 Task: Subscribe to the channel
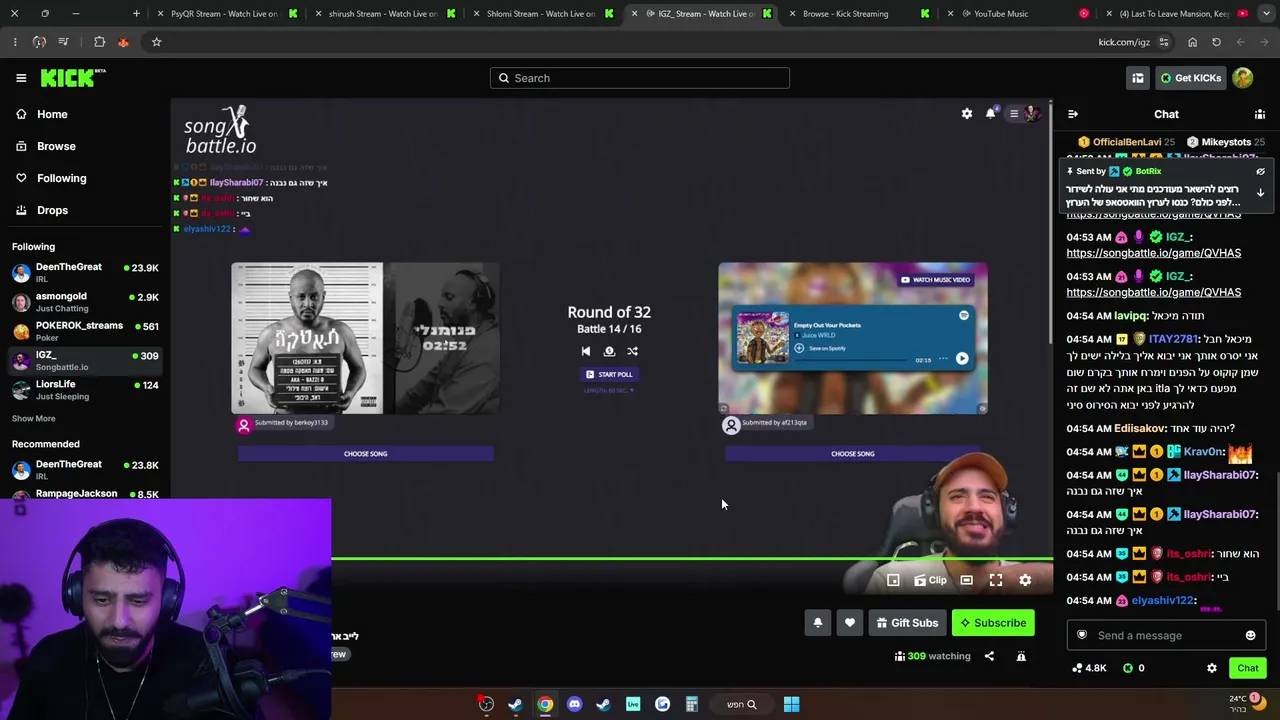(993, 623)
